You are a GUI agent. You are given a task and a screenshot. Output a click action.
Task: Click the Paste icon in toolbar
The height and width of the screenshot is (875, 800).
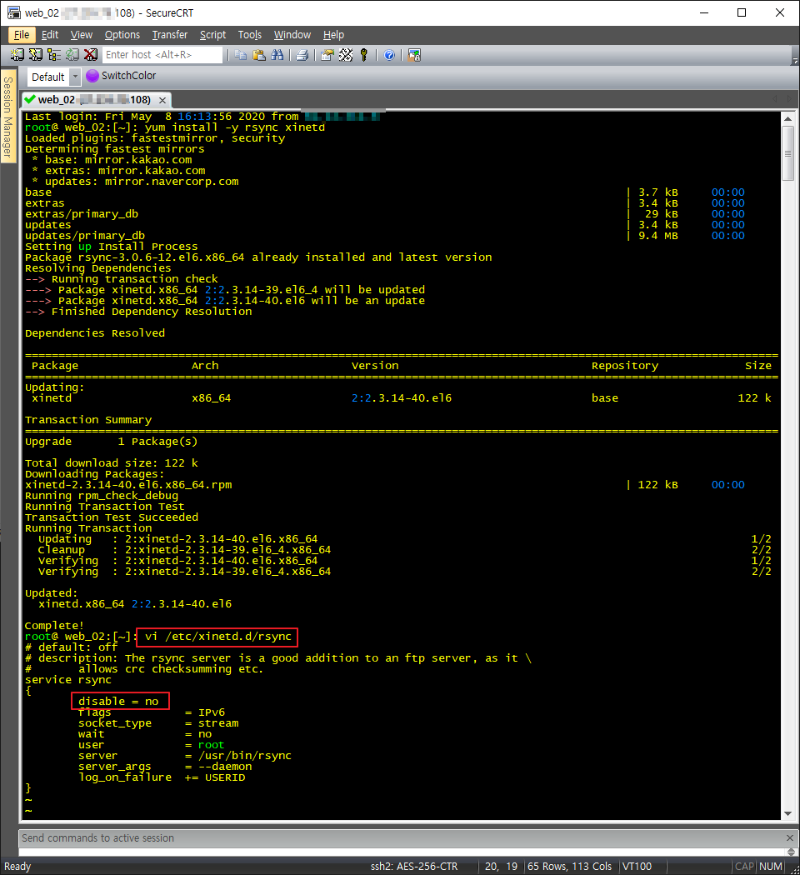pyautogui.click(x=258, y=55)
